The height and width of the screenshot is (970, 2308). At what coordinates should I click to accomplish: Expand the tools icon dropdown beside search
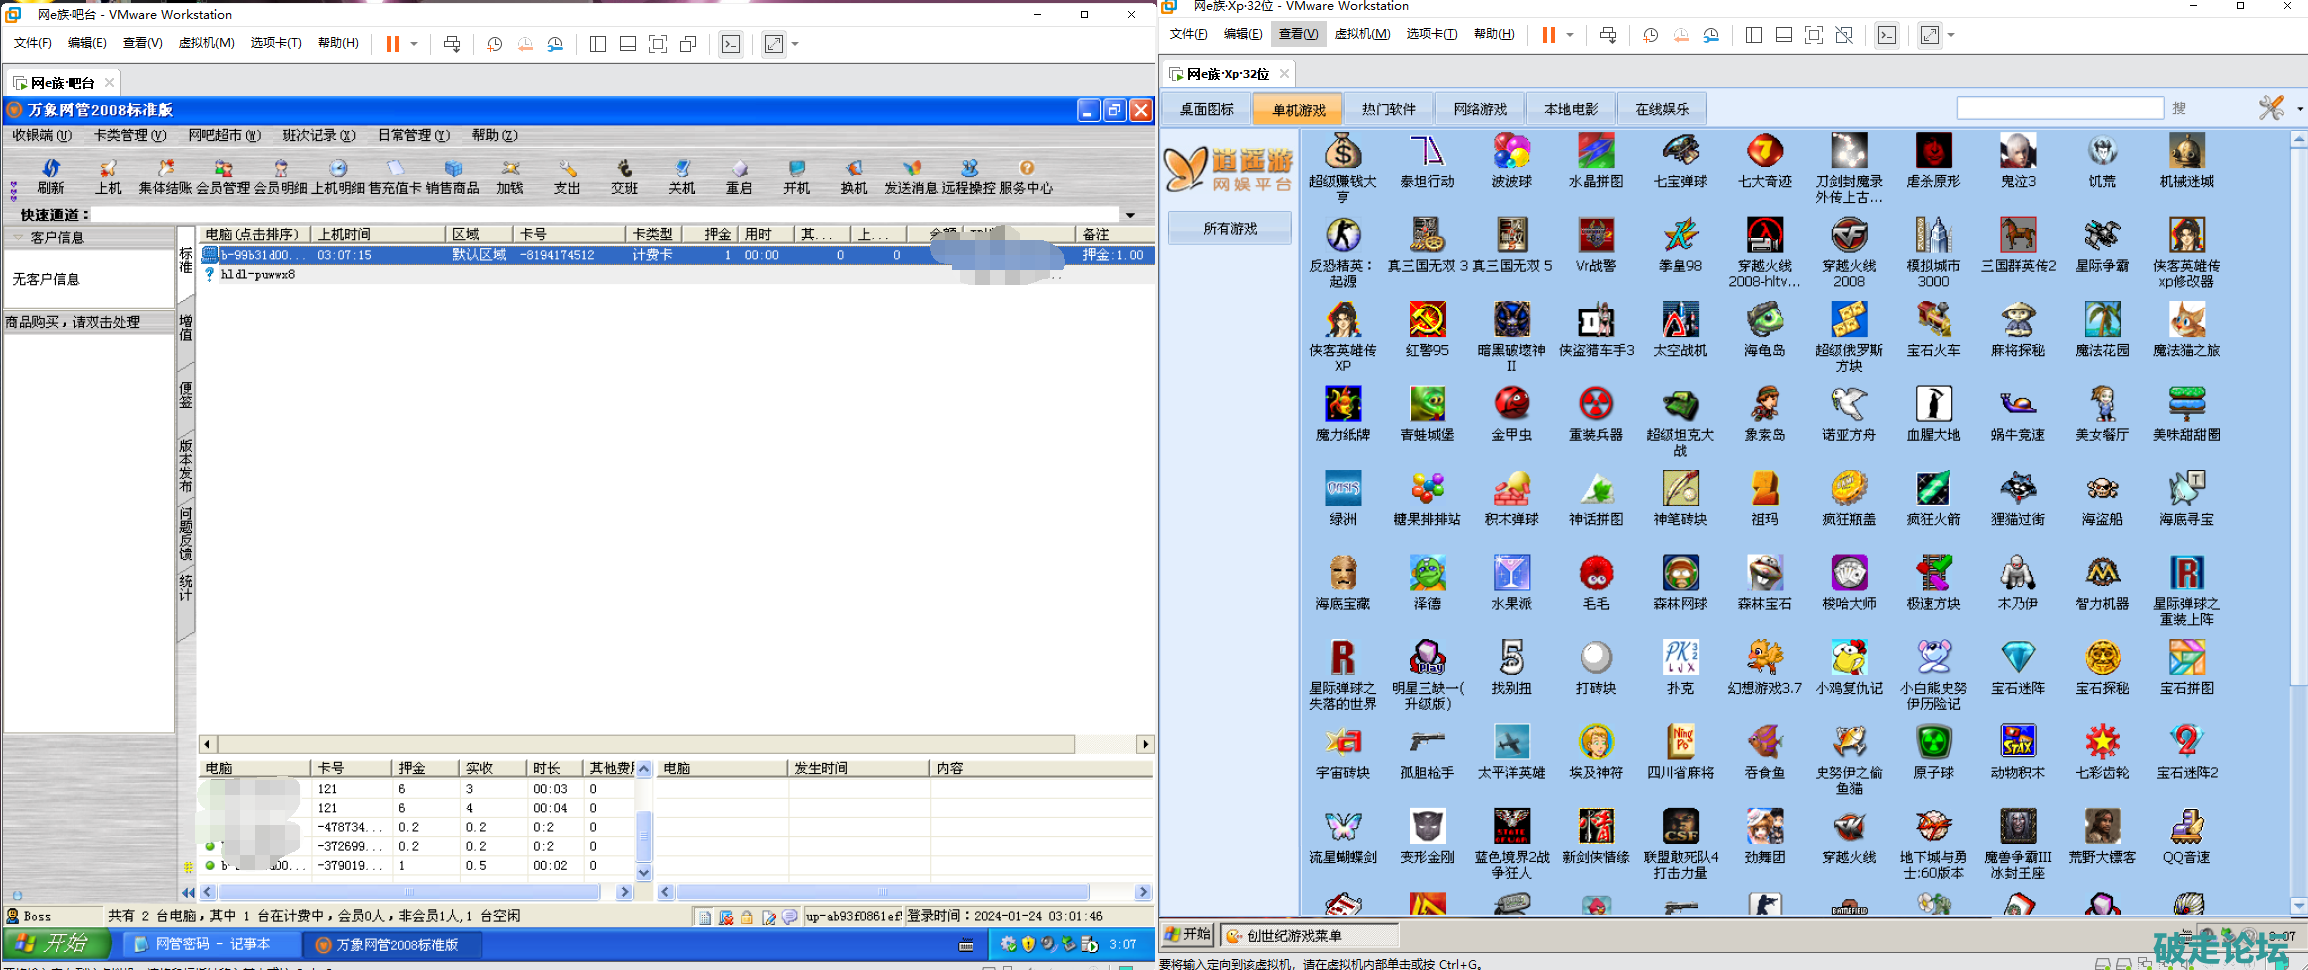[x=2299, y=109]
